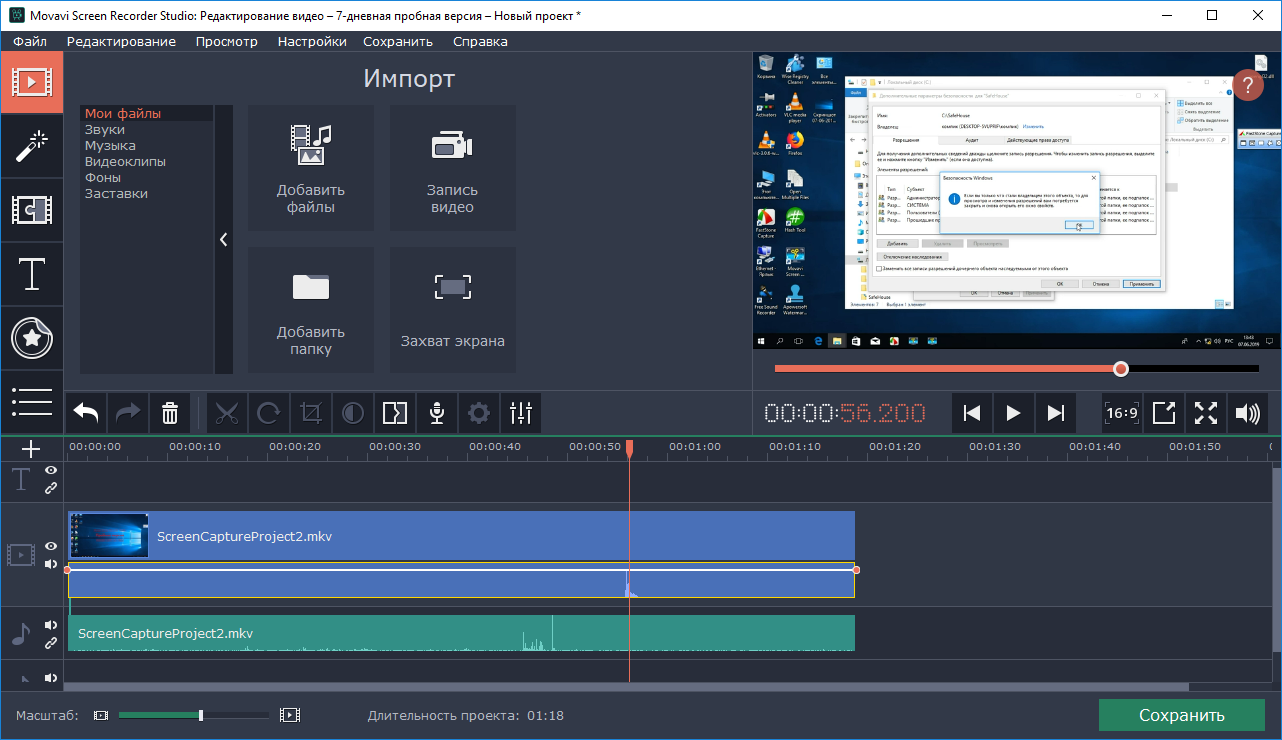The width and height of the screenshot is (1282, 740).
Task: Click Добавить папку button
Action: point(311,311)
